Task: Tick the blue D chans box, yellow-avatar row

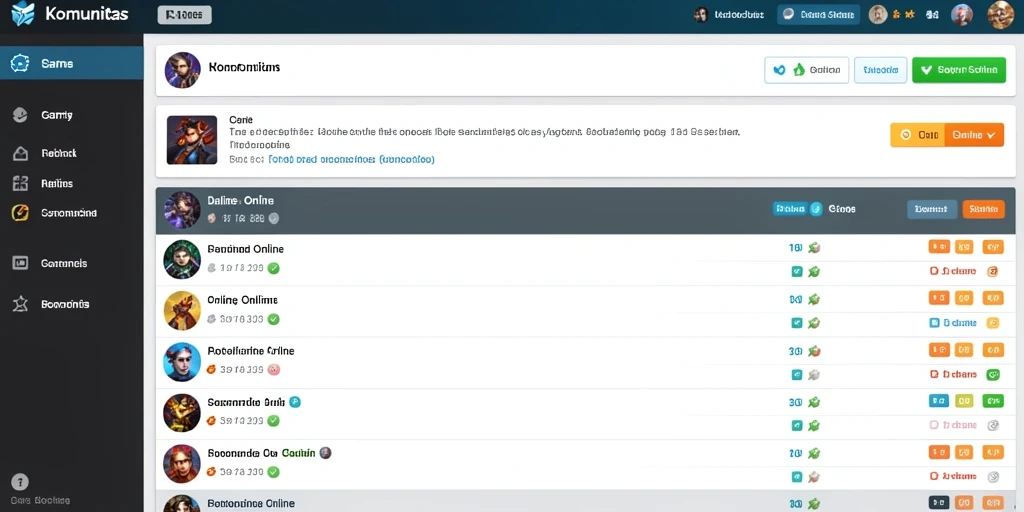Action: click(x=934, y=323)
